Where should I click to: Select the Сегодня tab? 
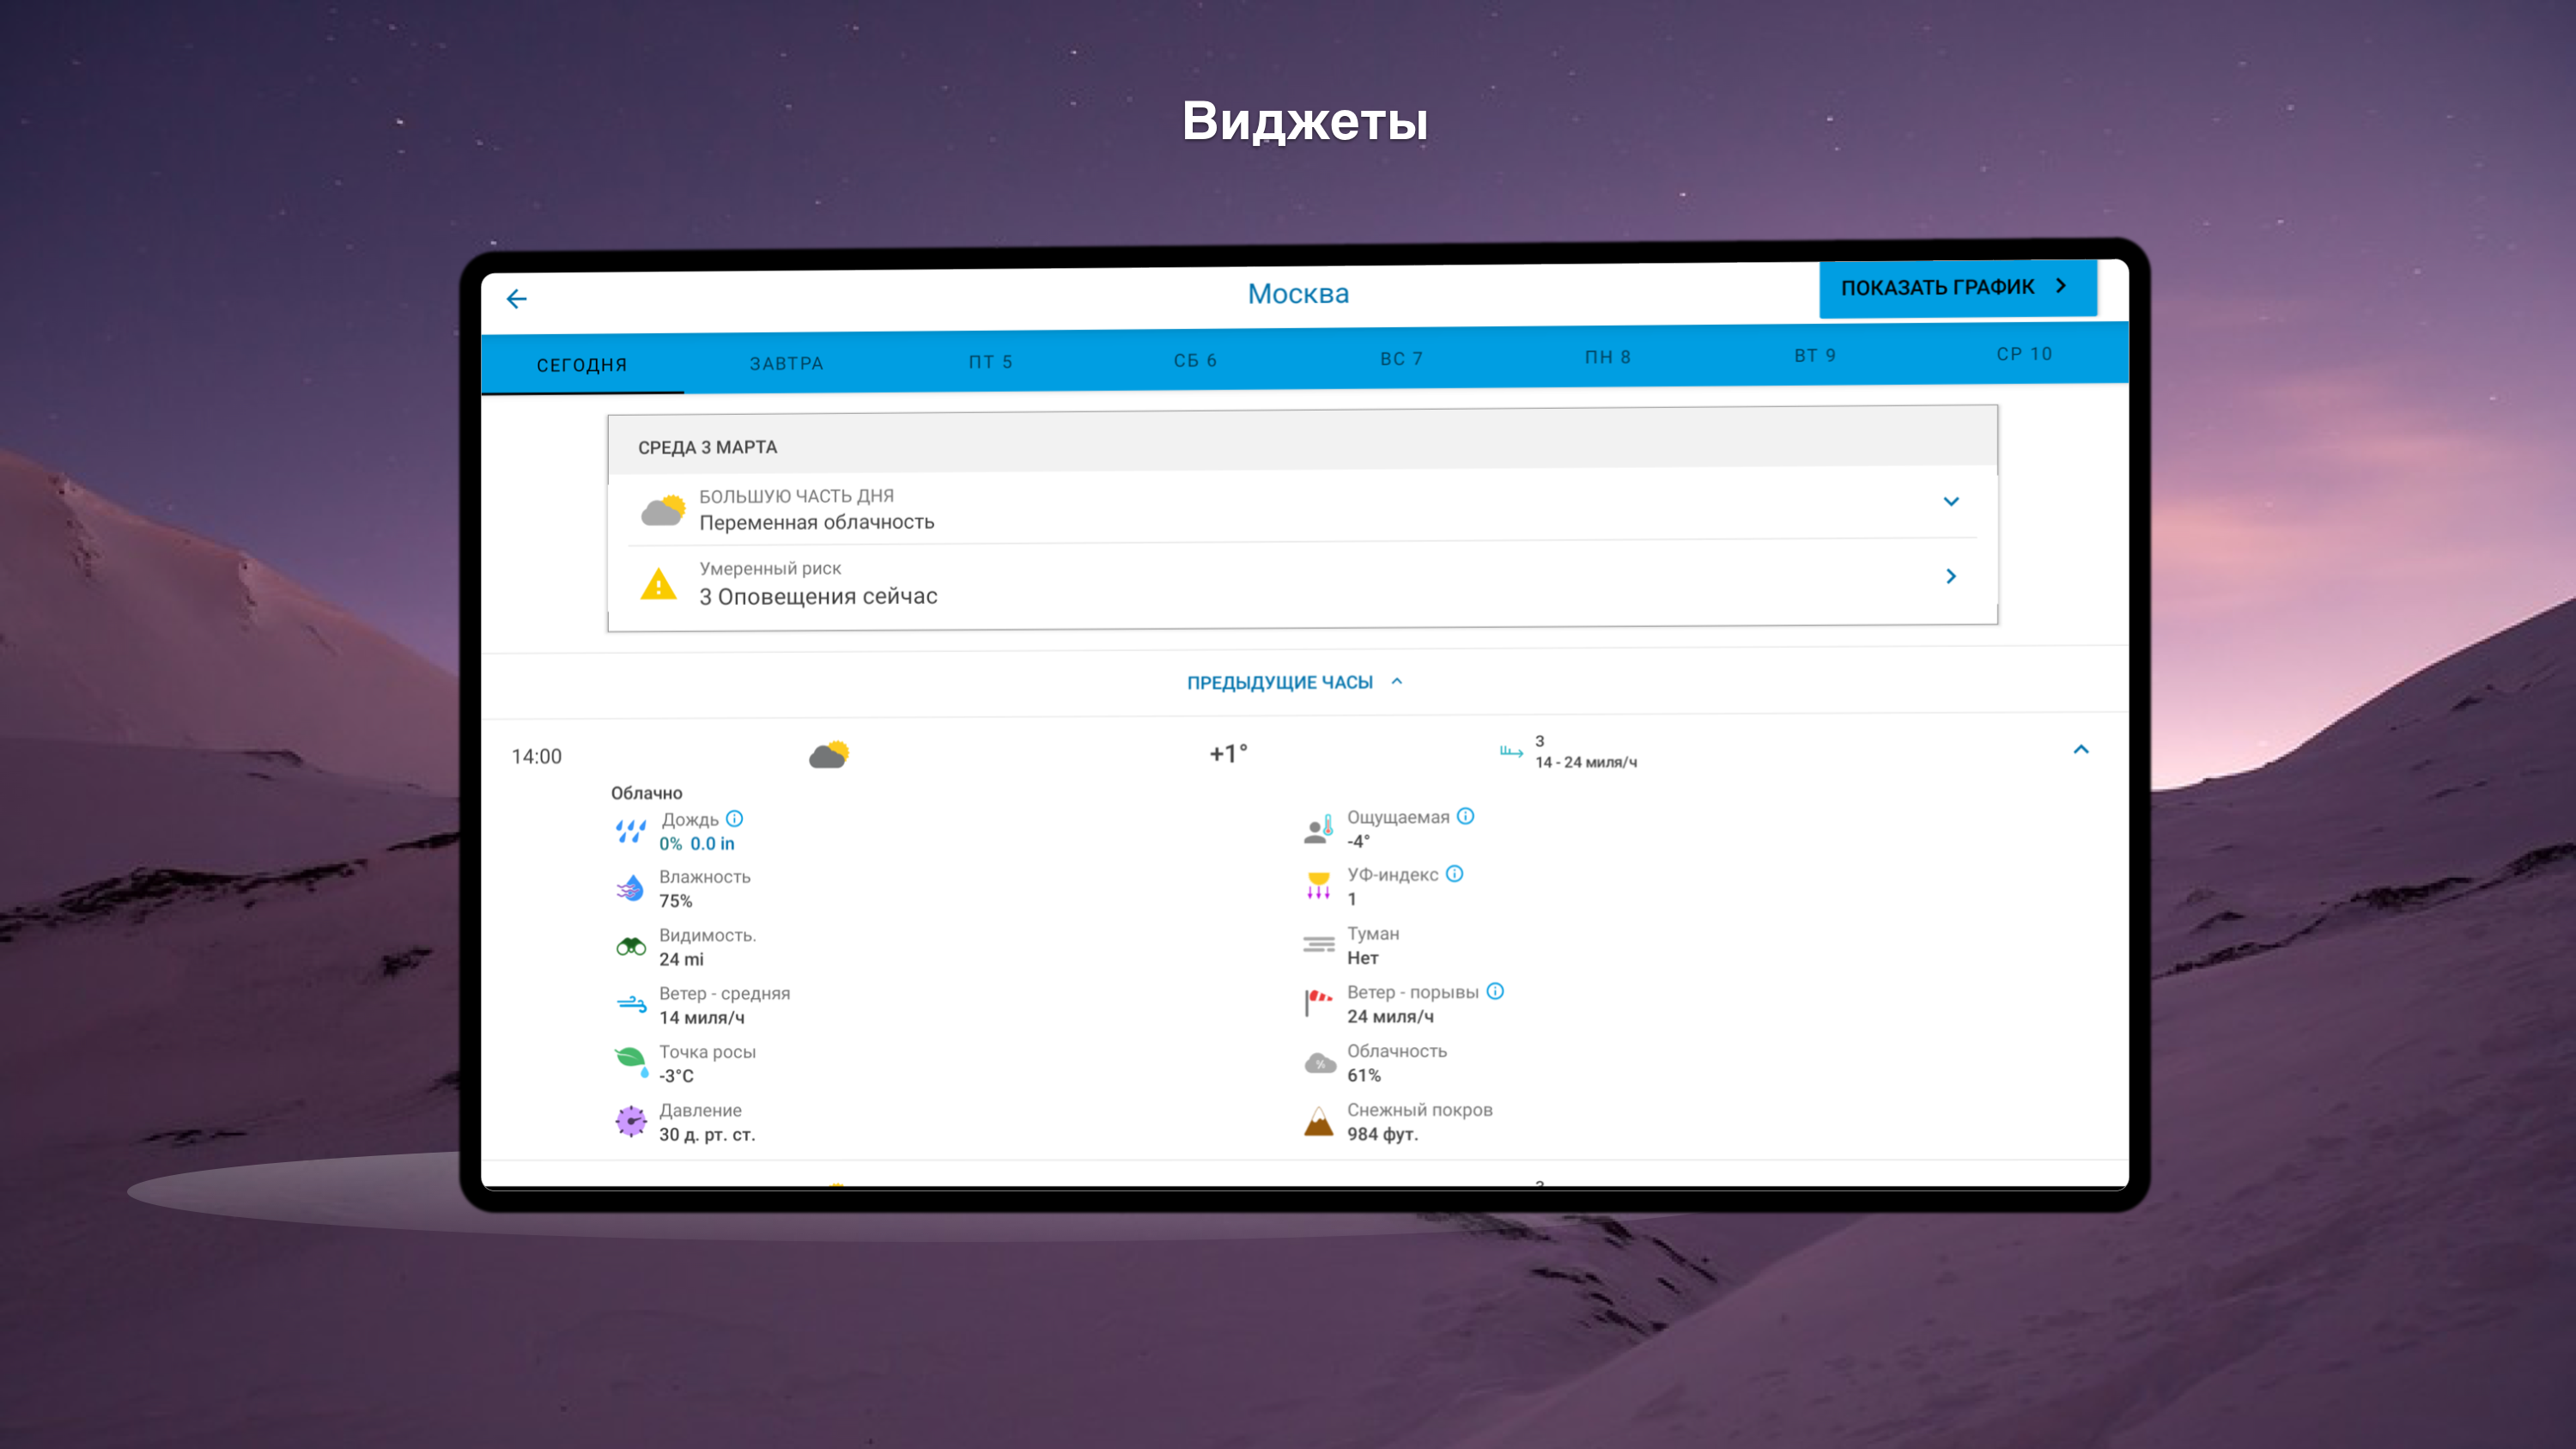click(582, 365)
